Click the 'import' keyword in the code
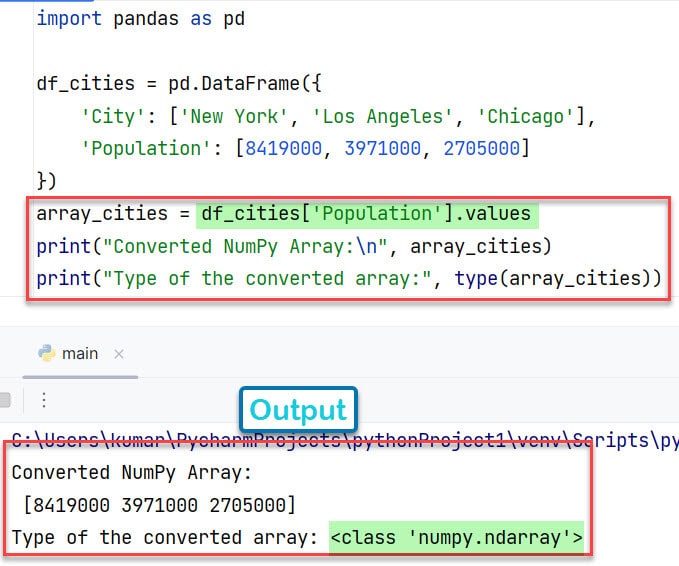679x566 pixels. coord(69,19)
